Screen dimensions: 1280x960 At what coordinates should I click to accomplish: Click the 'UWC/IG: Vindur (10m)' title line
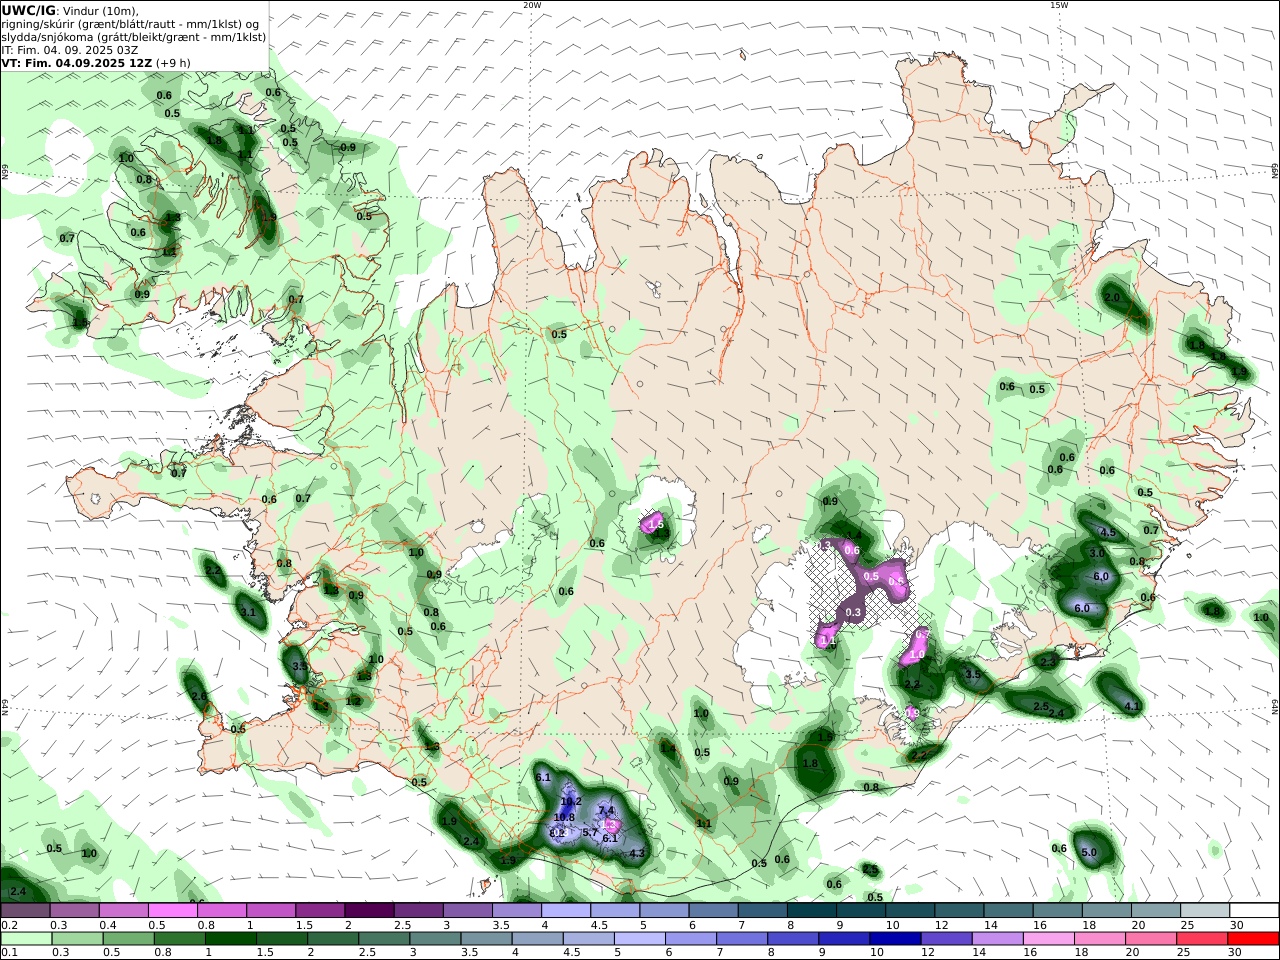(x=70, y=10)
